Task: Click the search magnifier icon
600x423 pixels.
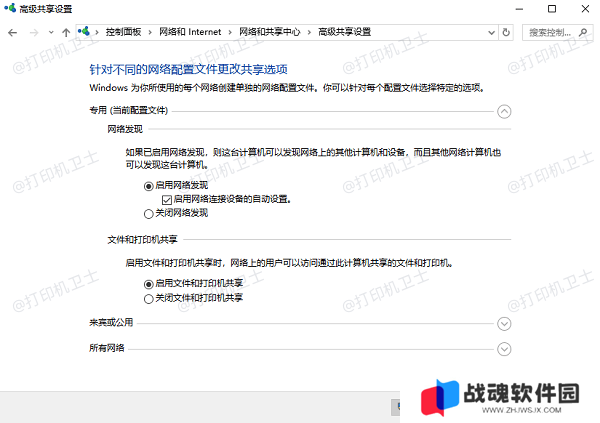Action: (583, 33)
